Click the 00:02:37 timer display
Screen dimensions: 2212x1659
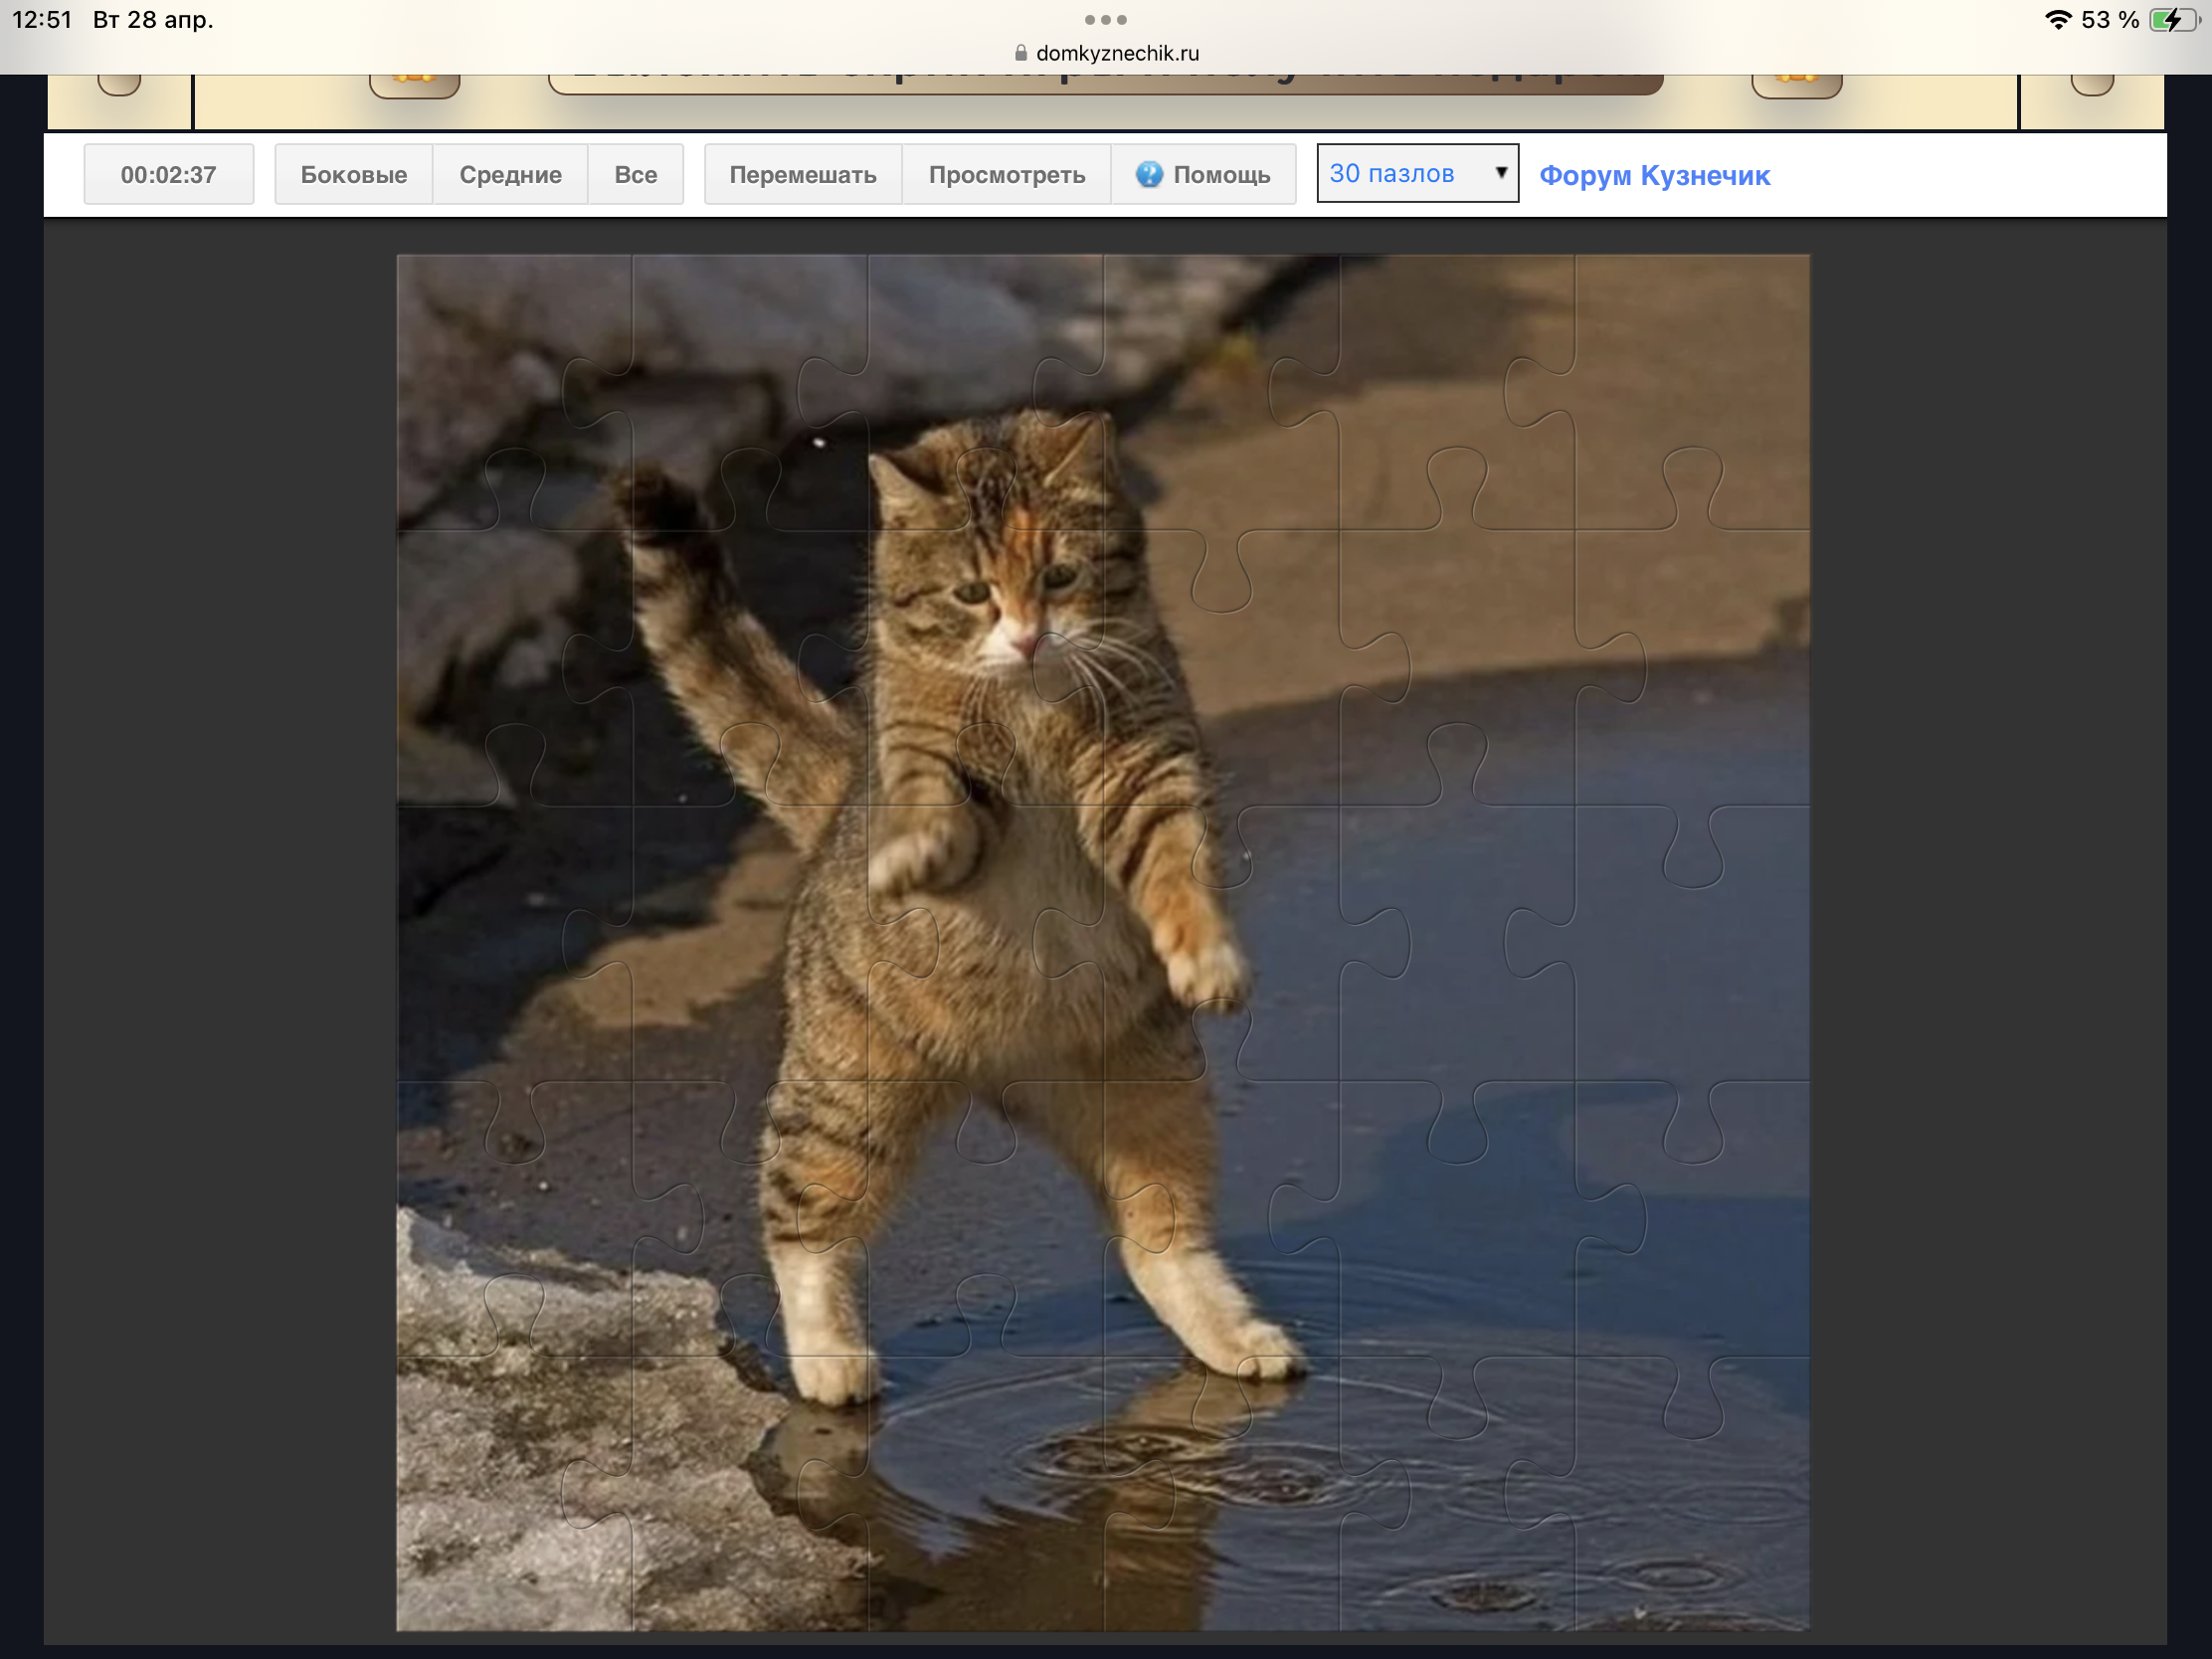(x=168, y=174)
